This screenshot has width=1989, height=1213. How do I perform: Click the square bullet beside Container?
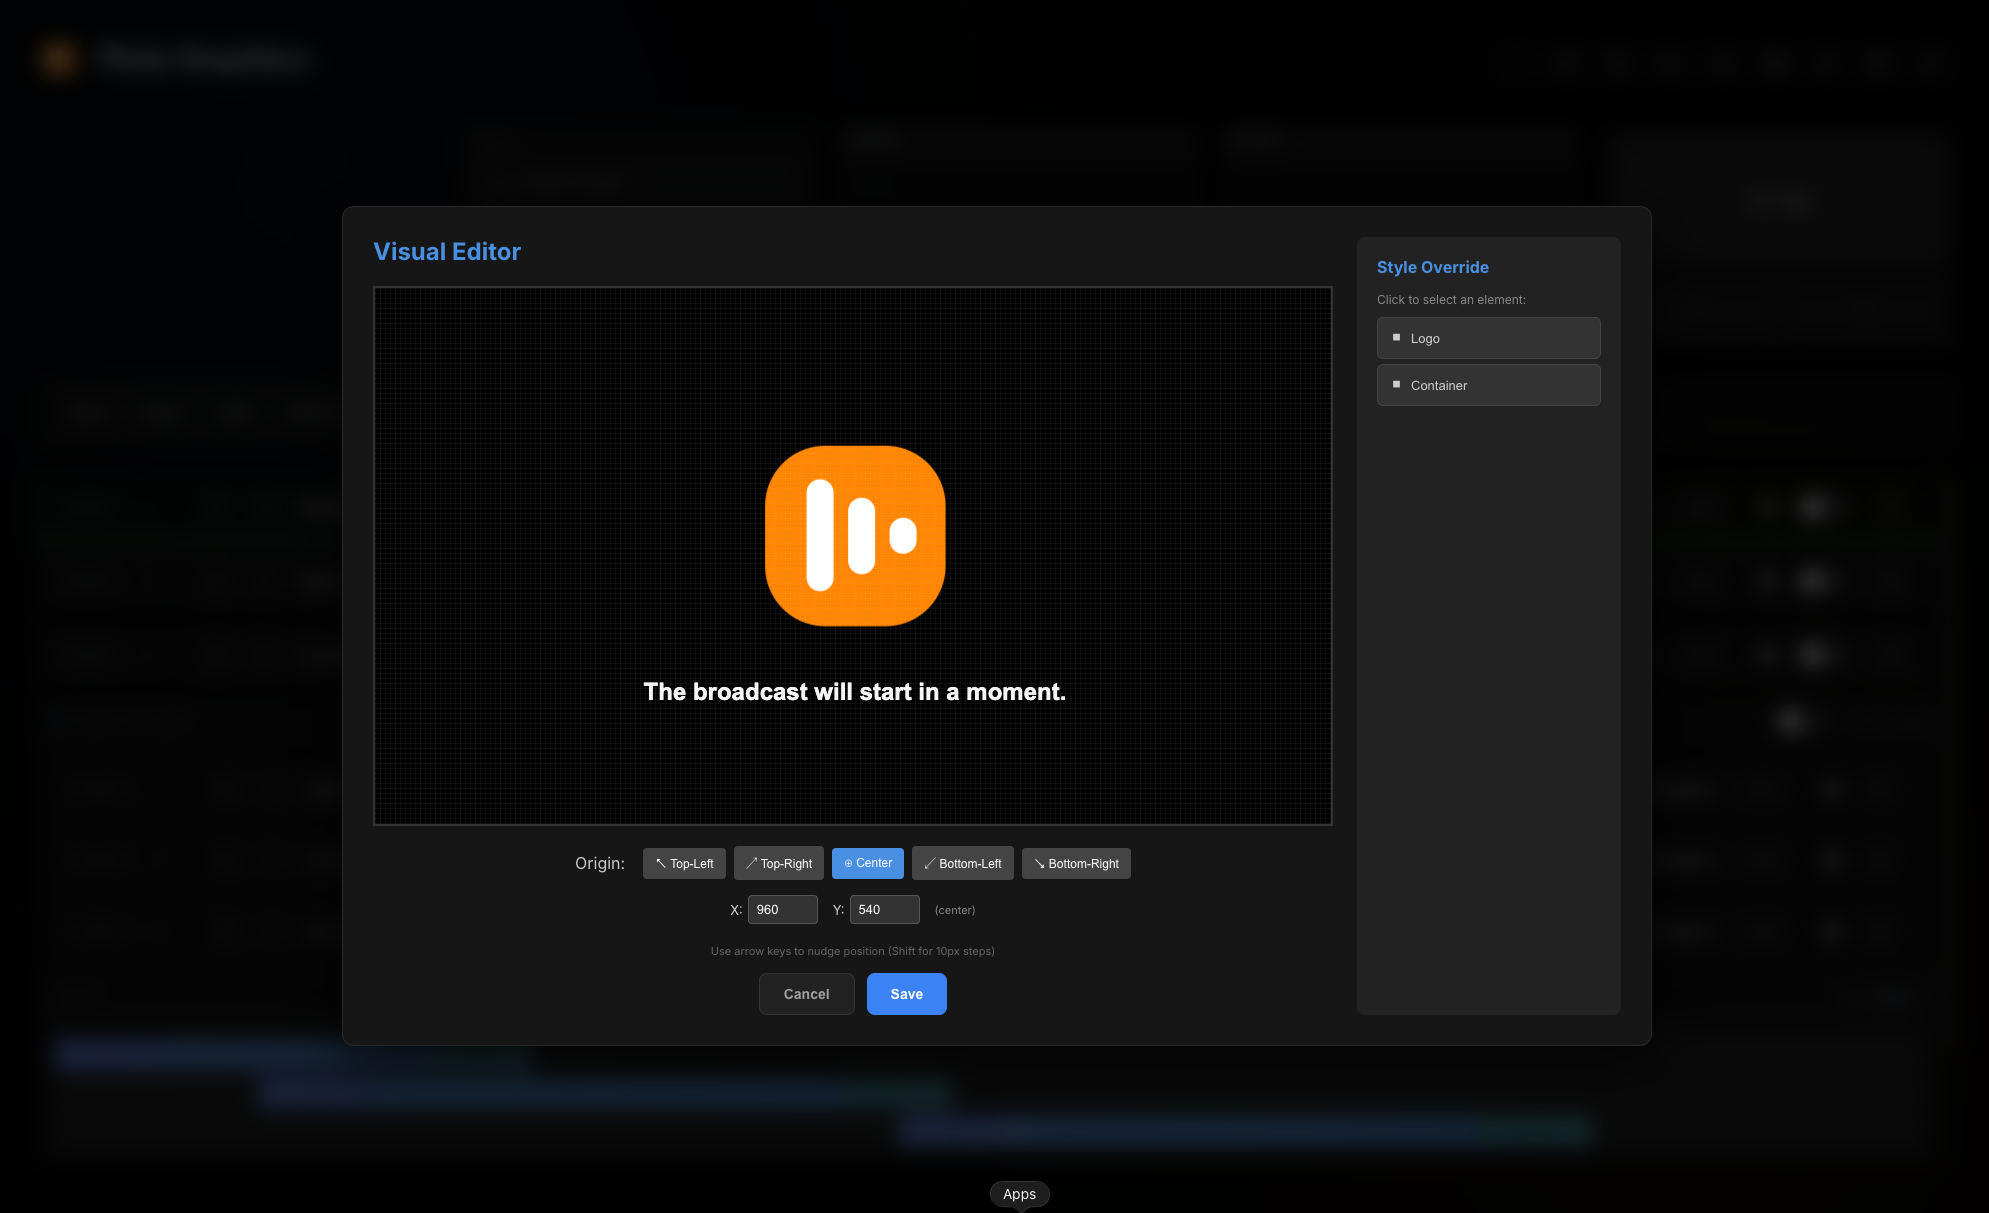point(1396,385)
